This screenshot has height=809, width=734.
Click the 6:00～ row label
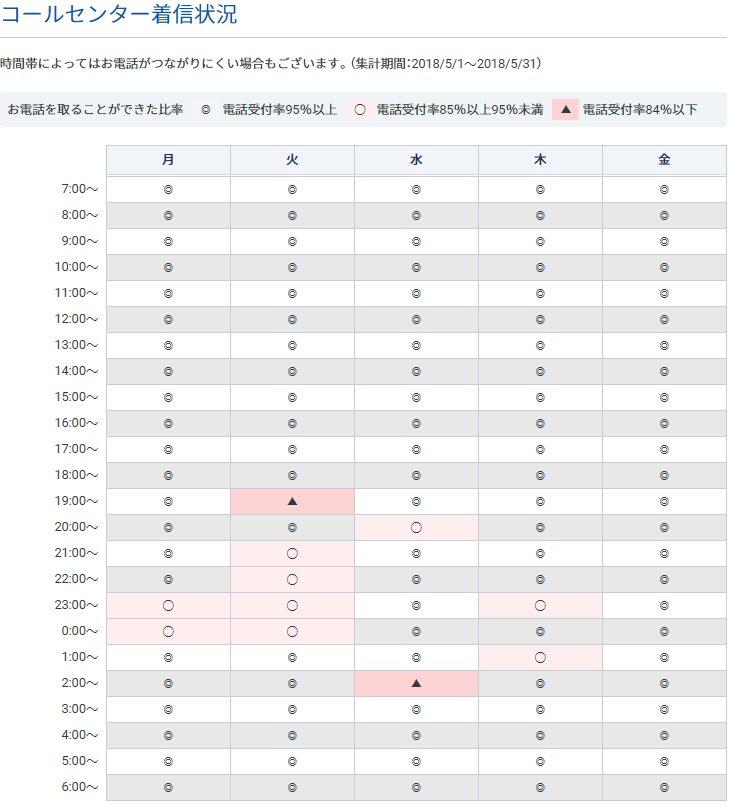80,787
